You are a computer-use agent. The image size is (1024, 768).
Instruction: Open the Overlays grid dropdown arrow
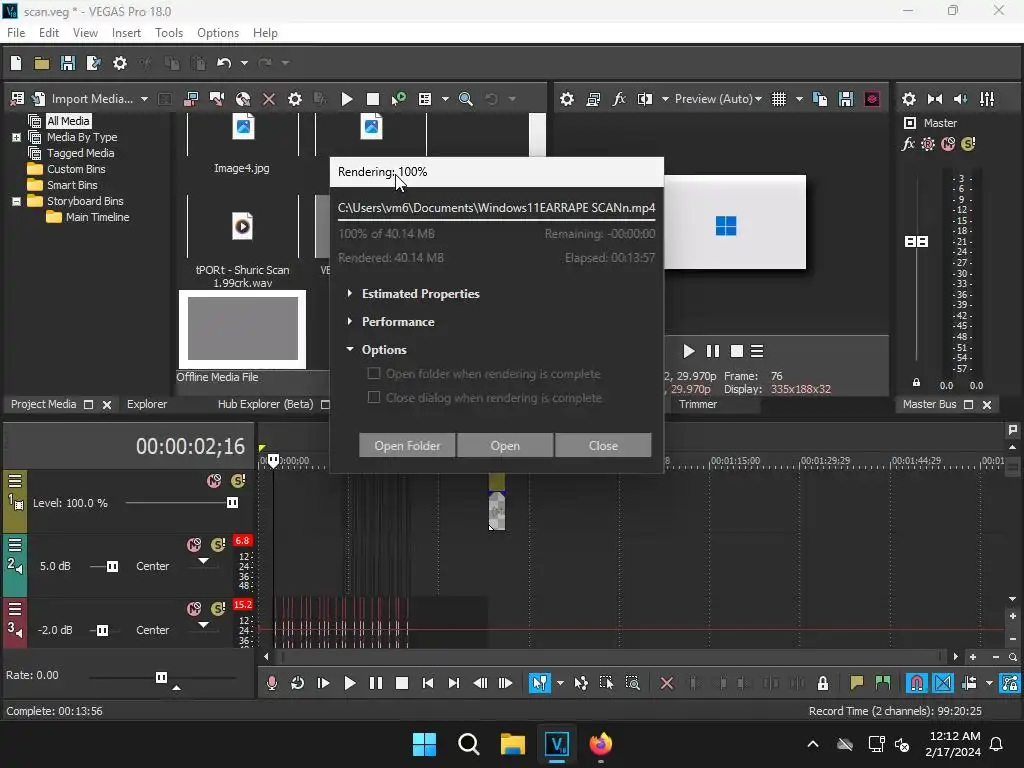799,99
